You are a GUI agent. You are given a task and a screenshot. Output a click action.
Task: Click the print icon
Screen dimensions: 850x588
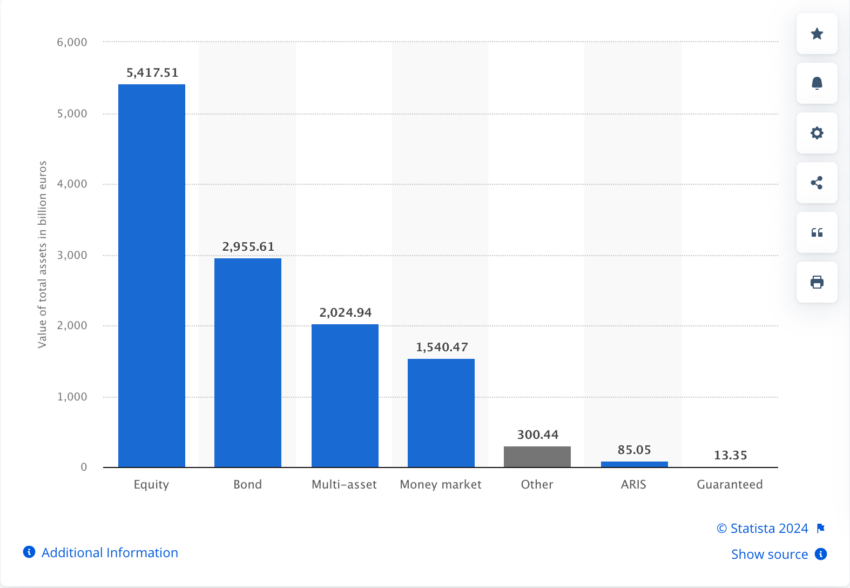816,282
